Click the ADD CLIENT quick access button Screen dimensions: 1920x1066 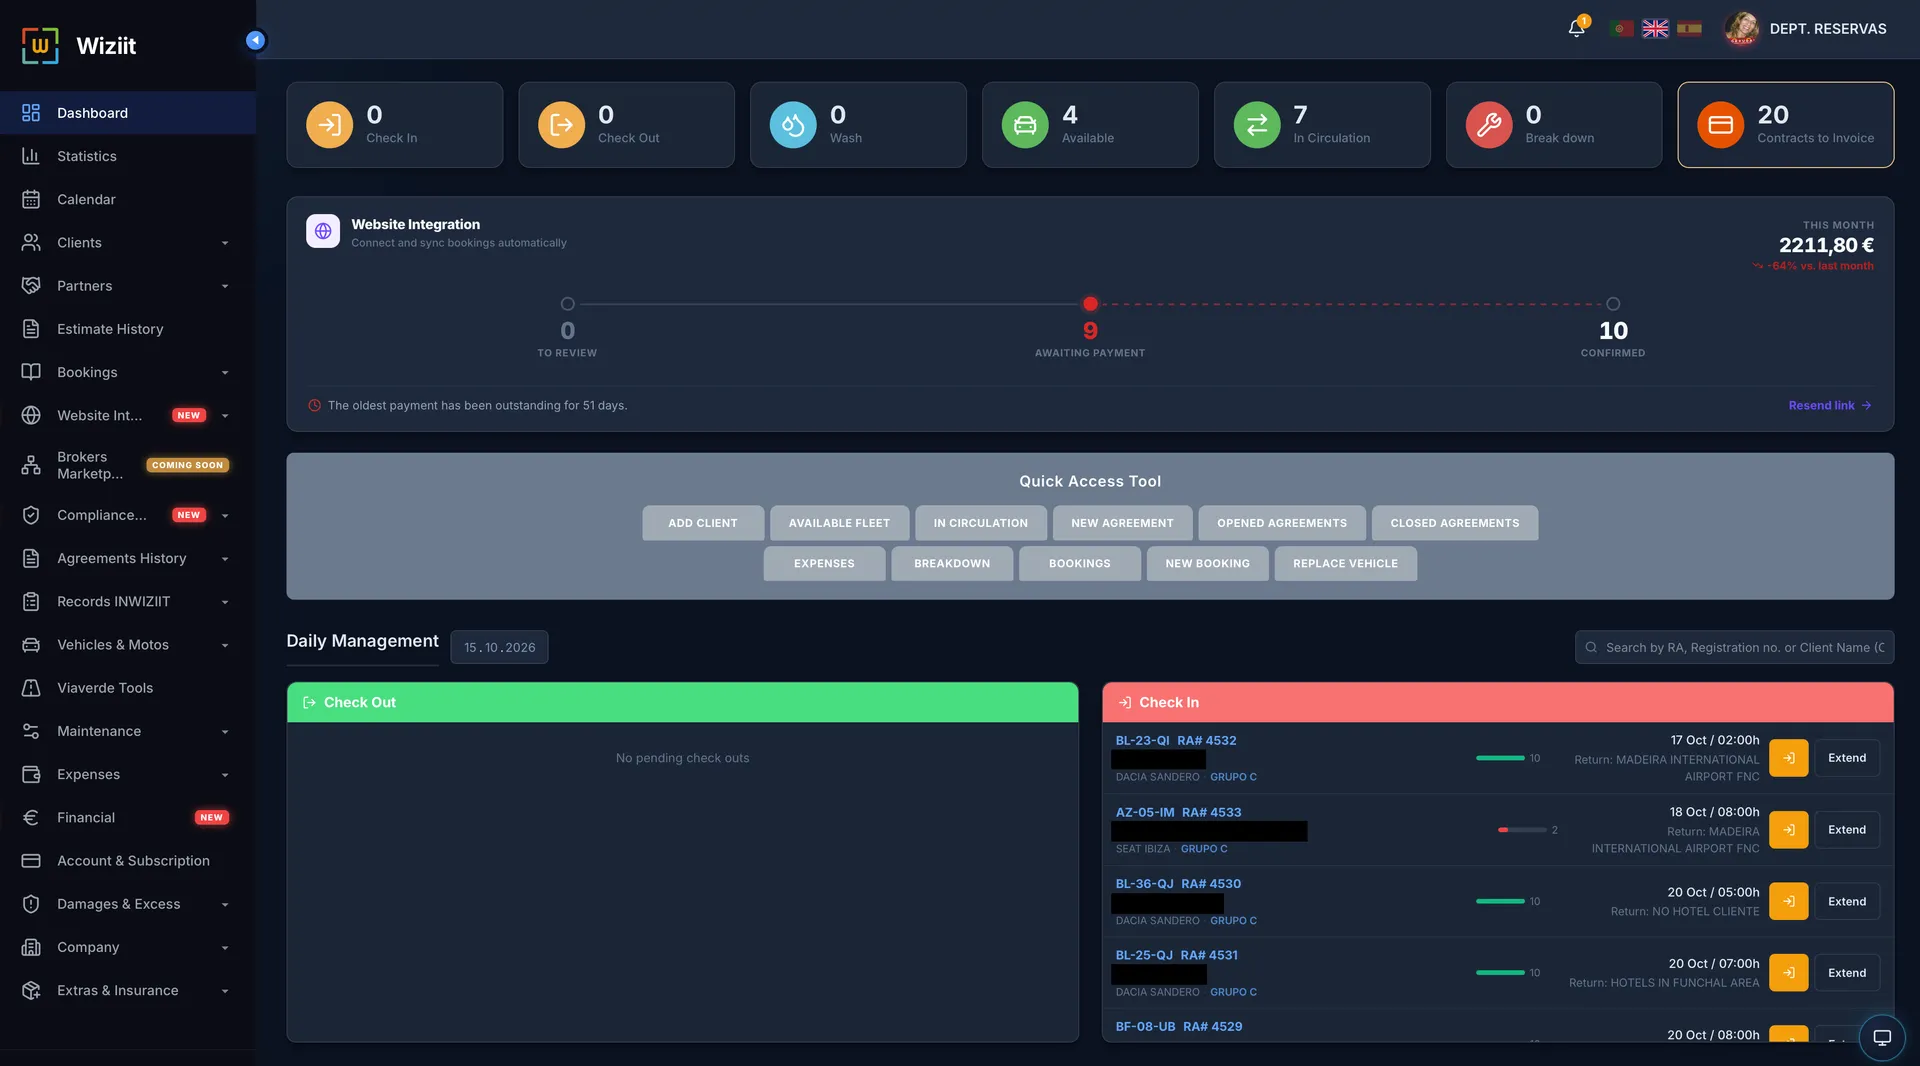pyautogui.click(x=703, y=523)
